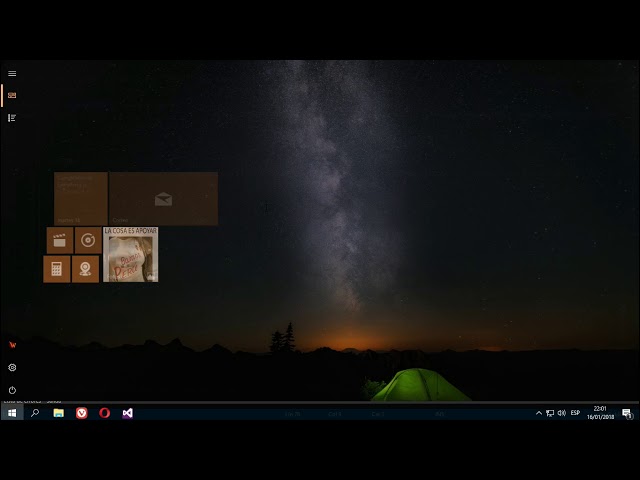
Task: Click the user account icon in Start sidebar
Action: (x=12, y=345)
